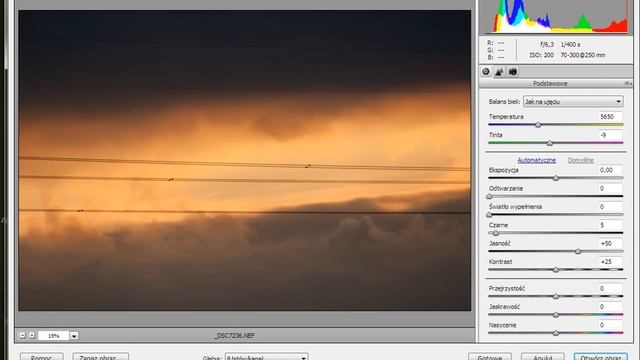This screenshot has width=640, height=360.
Task: Click the Tinta slider handle
Action: pyautogui.click(x=550, y=143)
